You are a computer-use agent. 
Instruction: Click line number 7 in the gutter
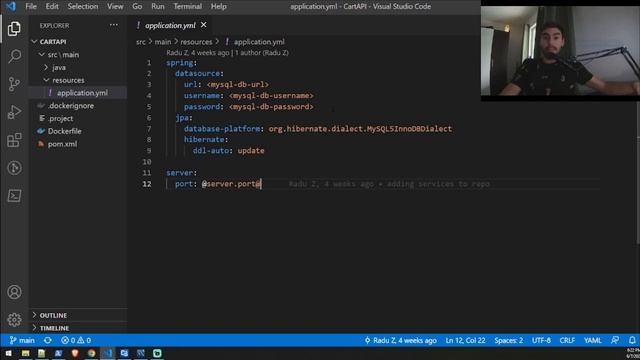tap(149, 129)
